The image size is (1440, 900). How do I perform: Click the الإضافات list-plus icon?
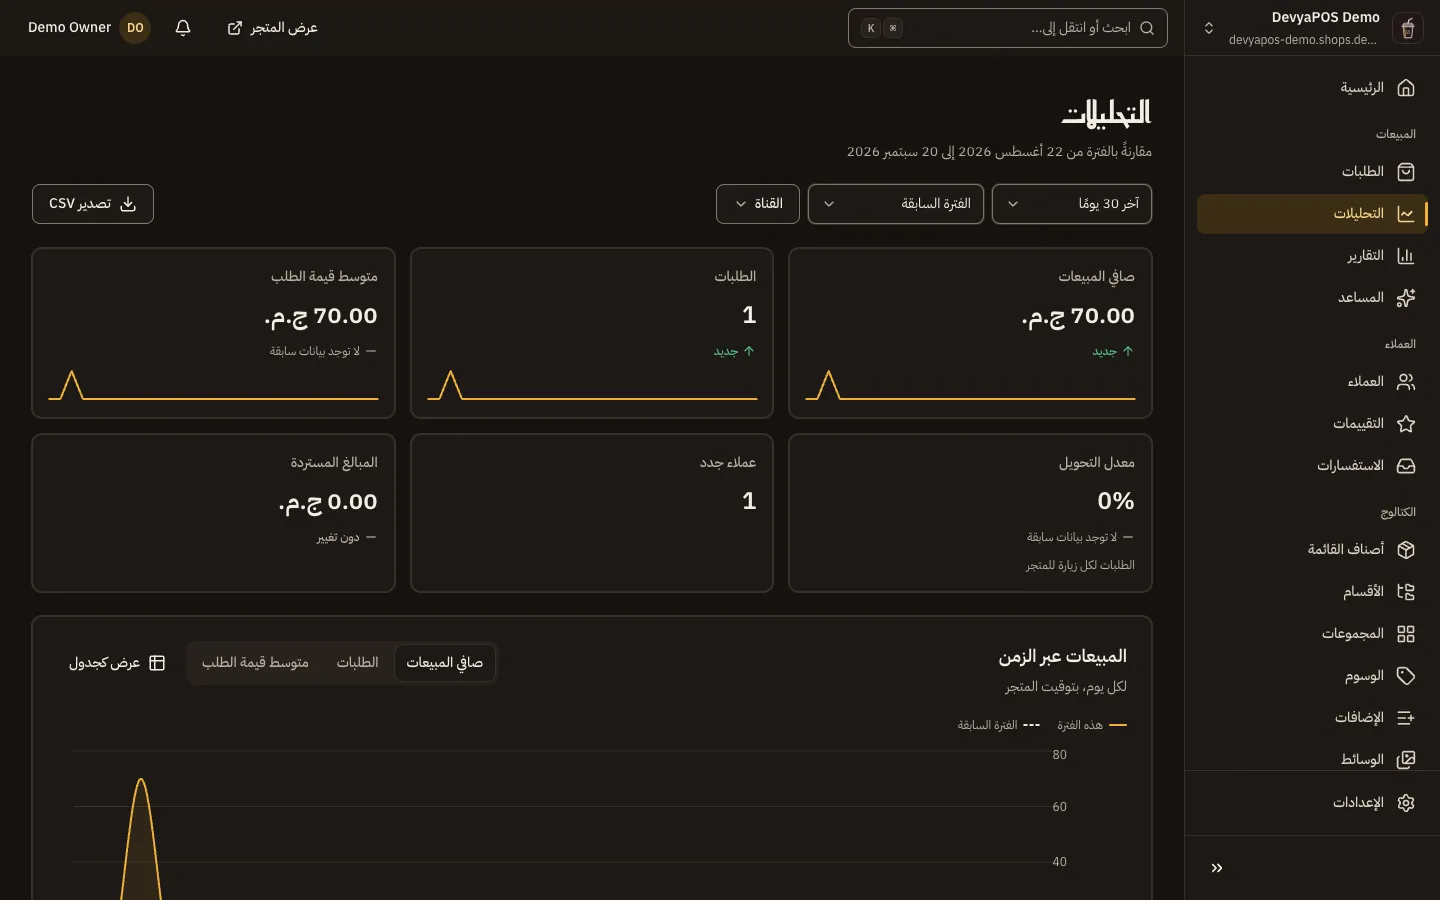click(1406, 718)
